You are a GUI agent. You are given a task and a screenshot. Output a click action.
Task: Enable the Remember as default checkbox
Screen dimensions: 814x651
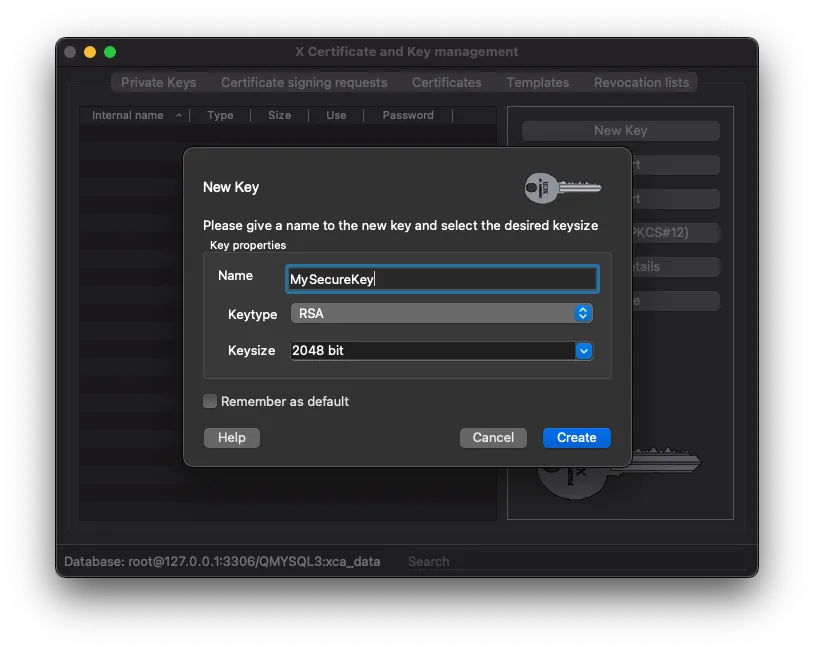coord(211,401)
